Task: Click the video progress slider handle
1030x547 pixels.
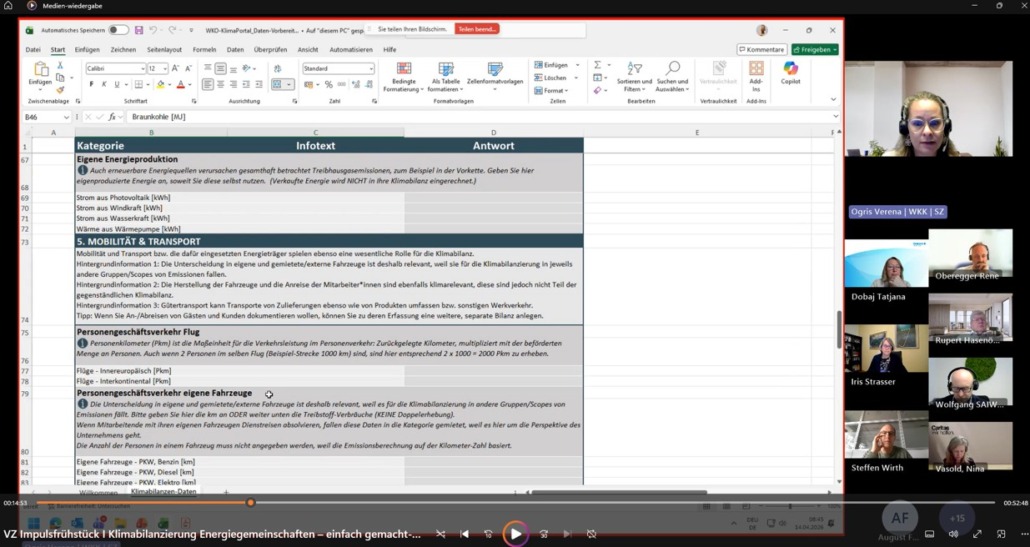Action: pos(251,503)
